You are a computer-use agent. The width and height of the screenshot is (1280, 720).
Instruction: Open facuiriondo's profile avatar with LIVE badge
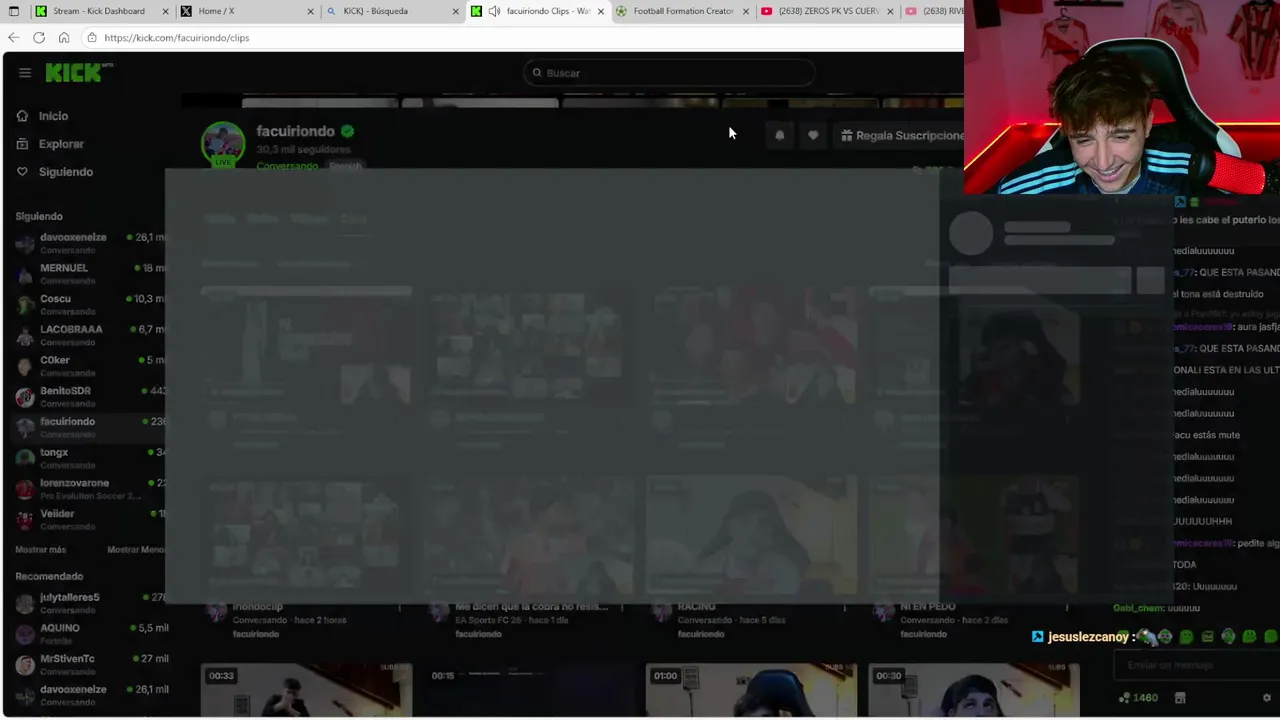(222, 144)
